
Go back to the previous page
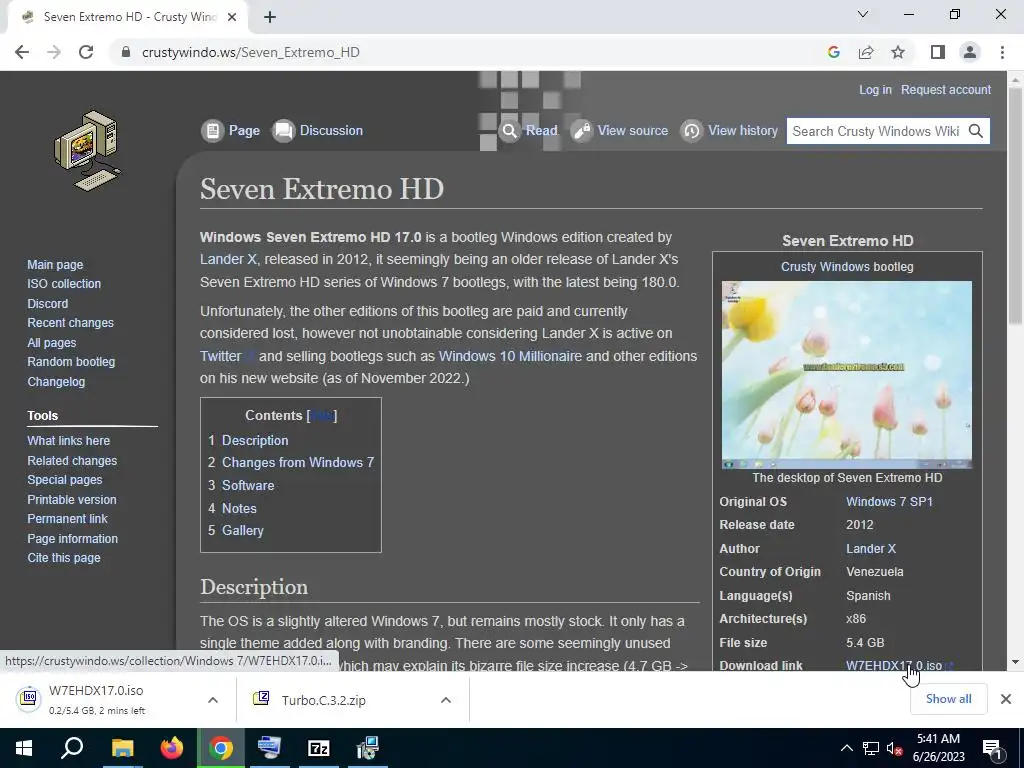pyautogui.click(x=22, y=52)
